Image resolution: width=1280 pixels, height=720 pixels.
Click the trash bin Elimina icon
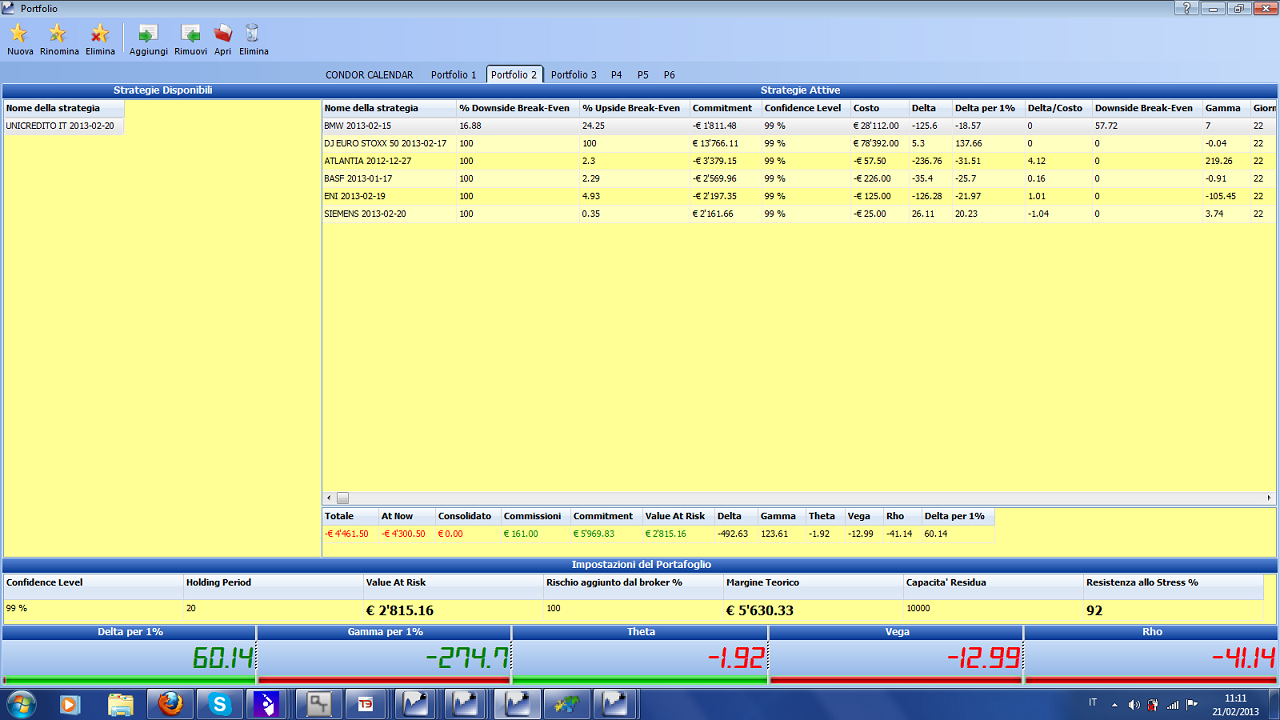click(253, 33)
